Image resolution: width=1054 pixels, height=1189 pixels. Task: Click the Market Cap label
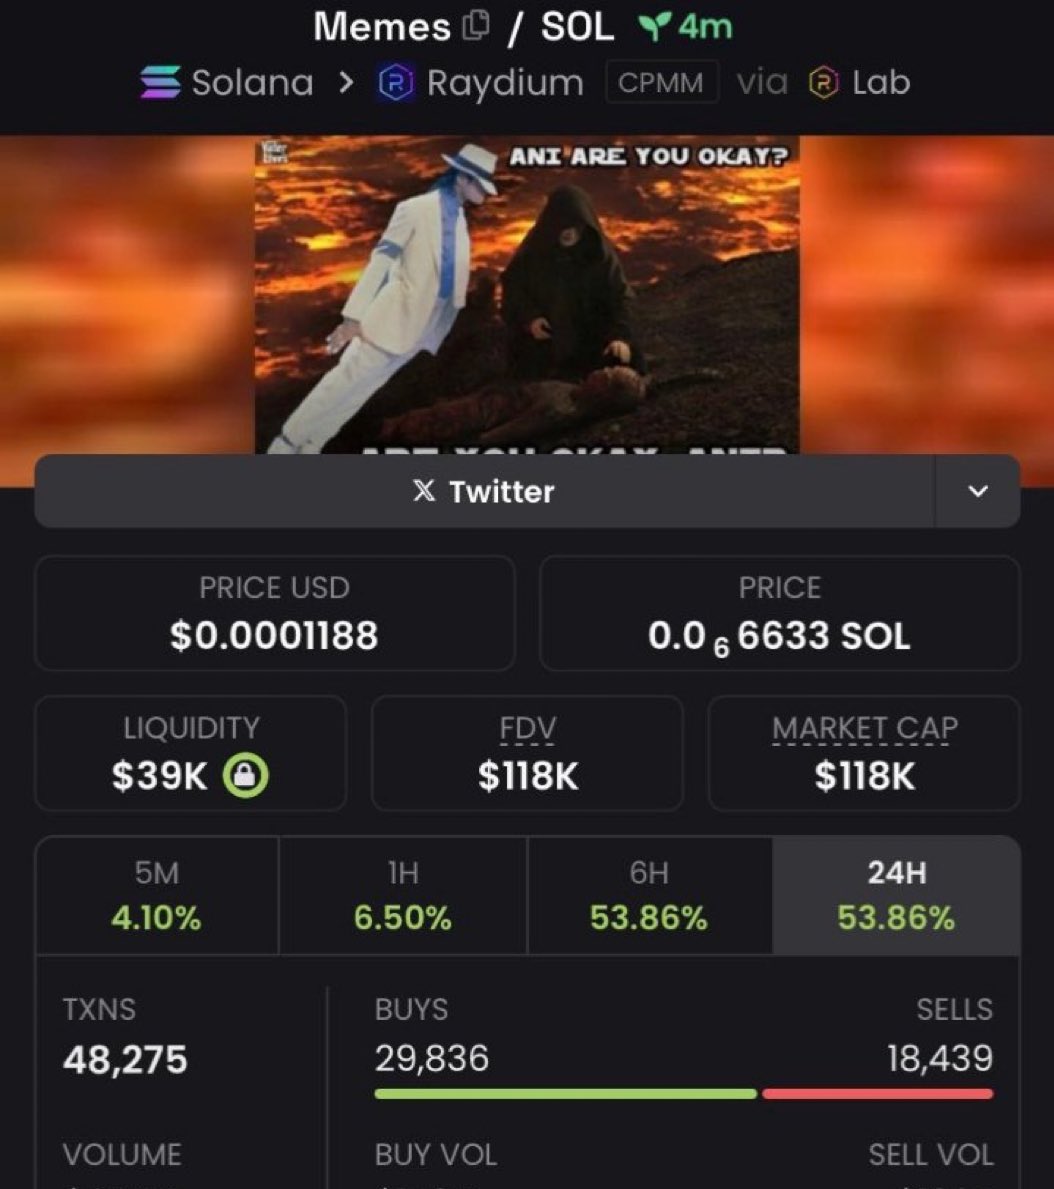coord(864,728)
